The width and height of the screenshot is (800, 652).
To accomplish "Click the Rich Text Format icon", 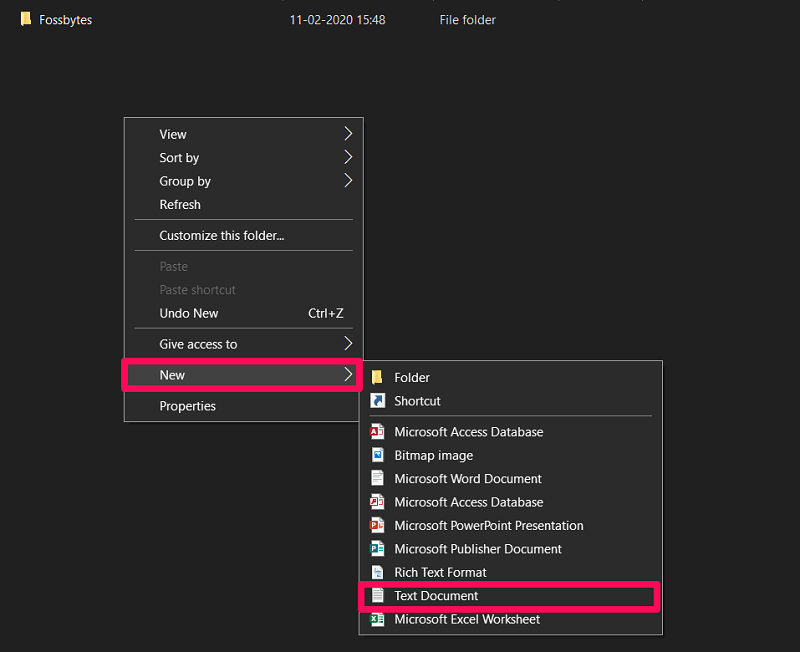I will [x=378, y=571].
